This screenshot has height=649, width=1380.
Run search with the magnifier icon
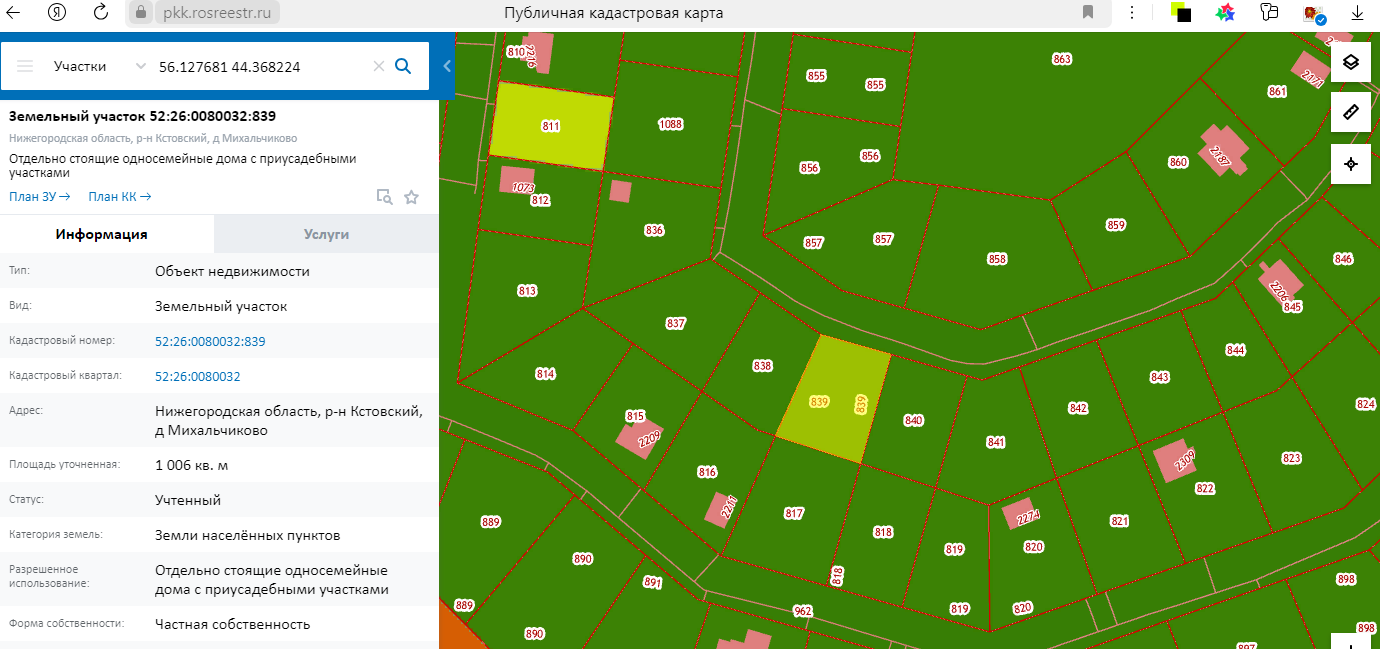click(x=404, y=66)
